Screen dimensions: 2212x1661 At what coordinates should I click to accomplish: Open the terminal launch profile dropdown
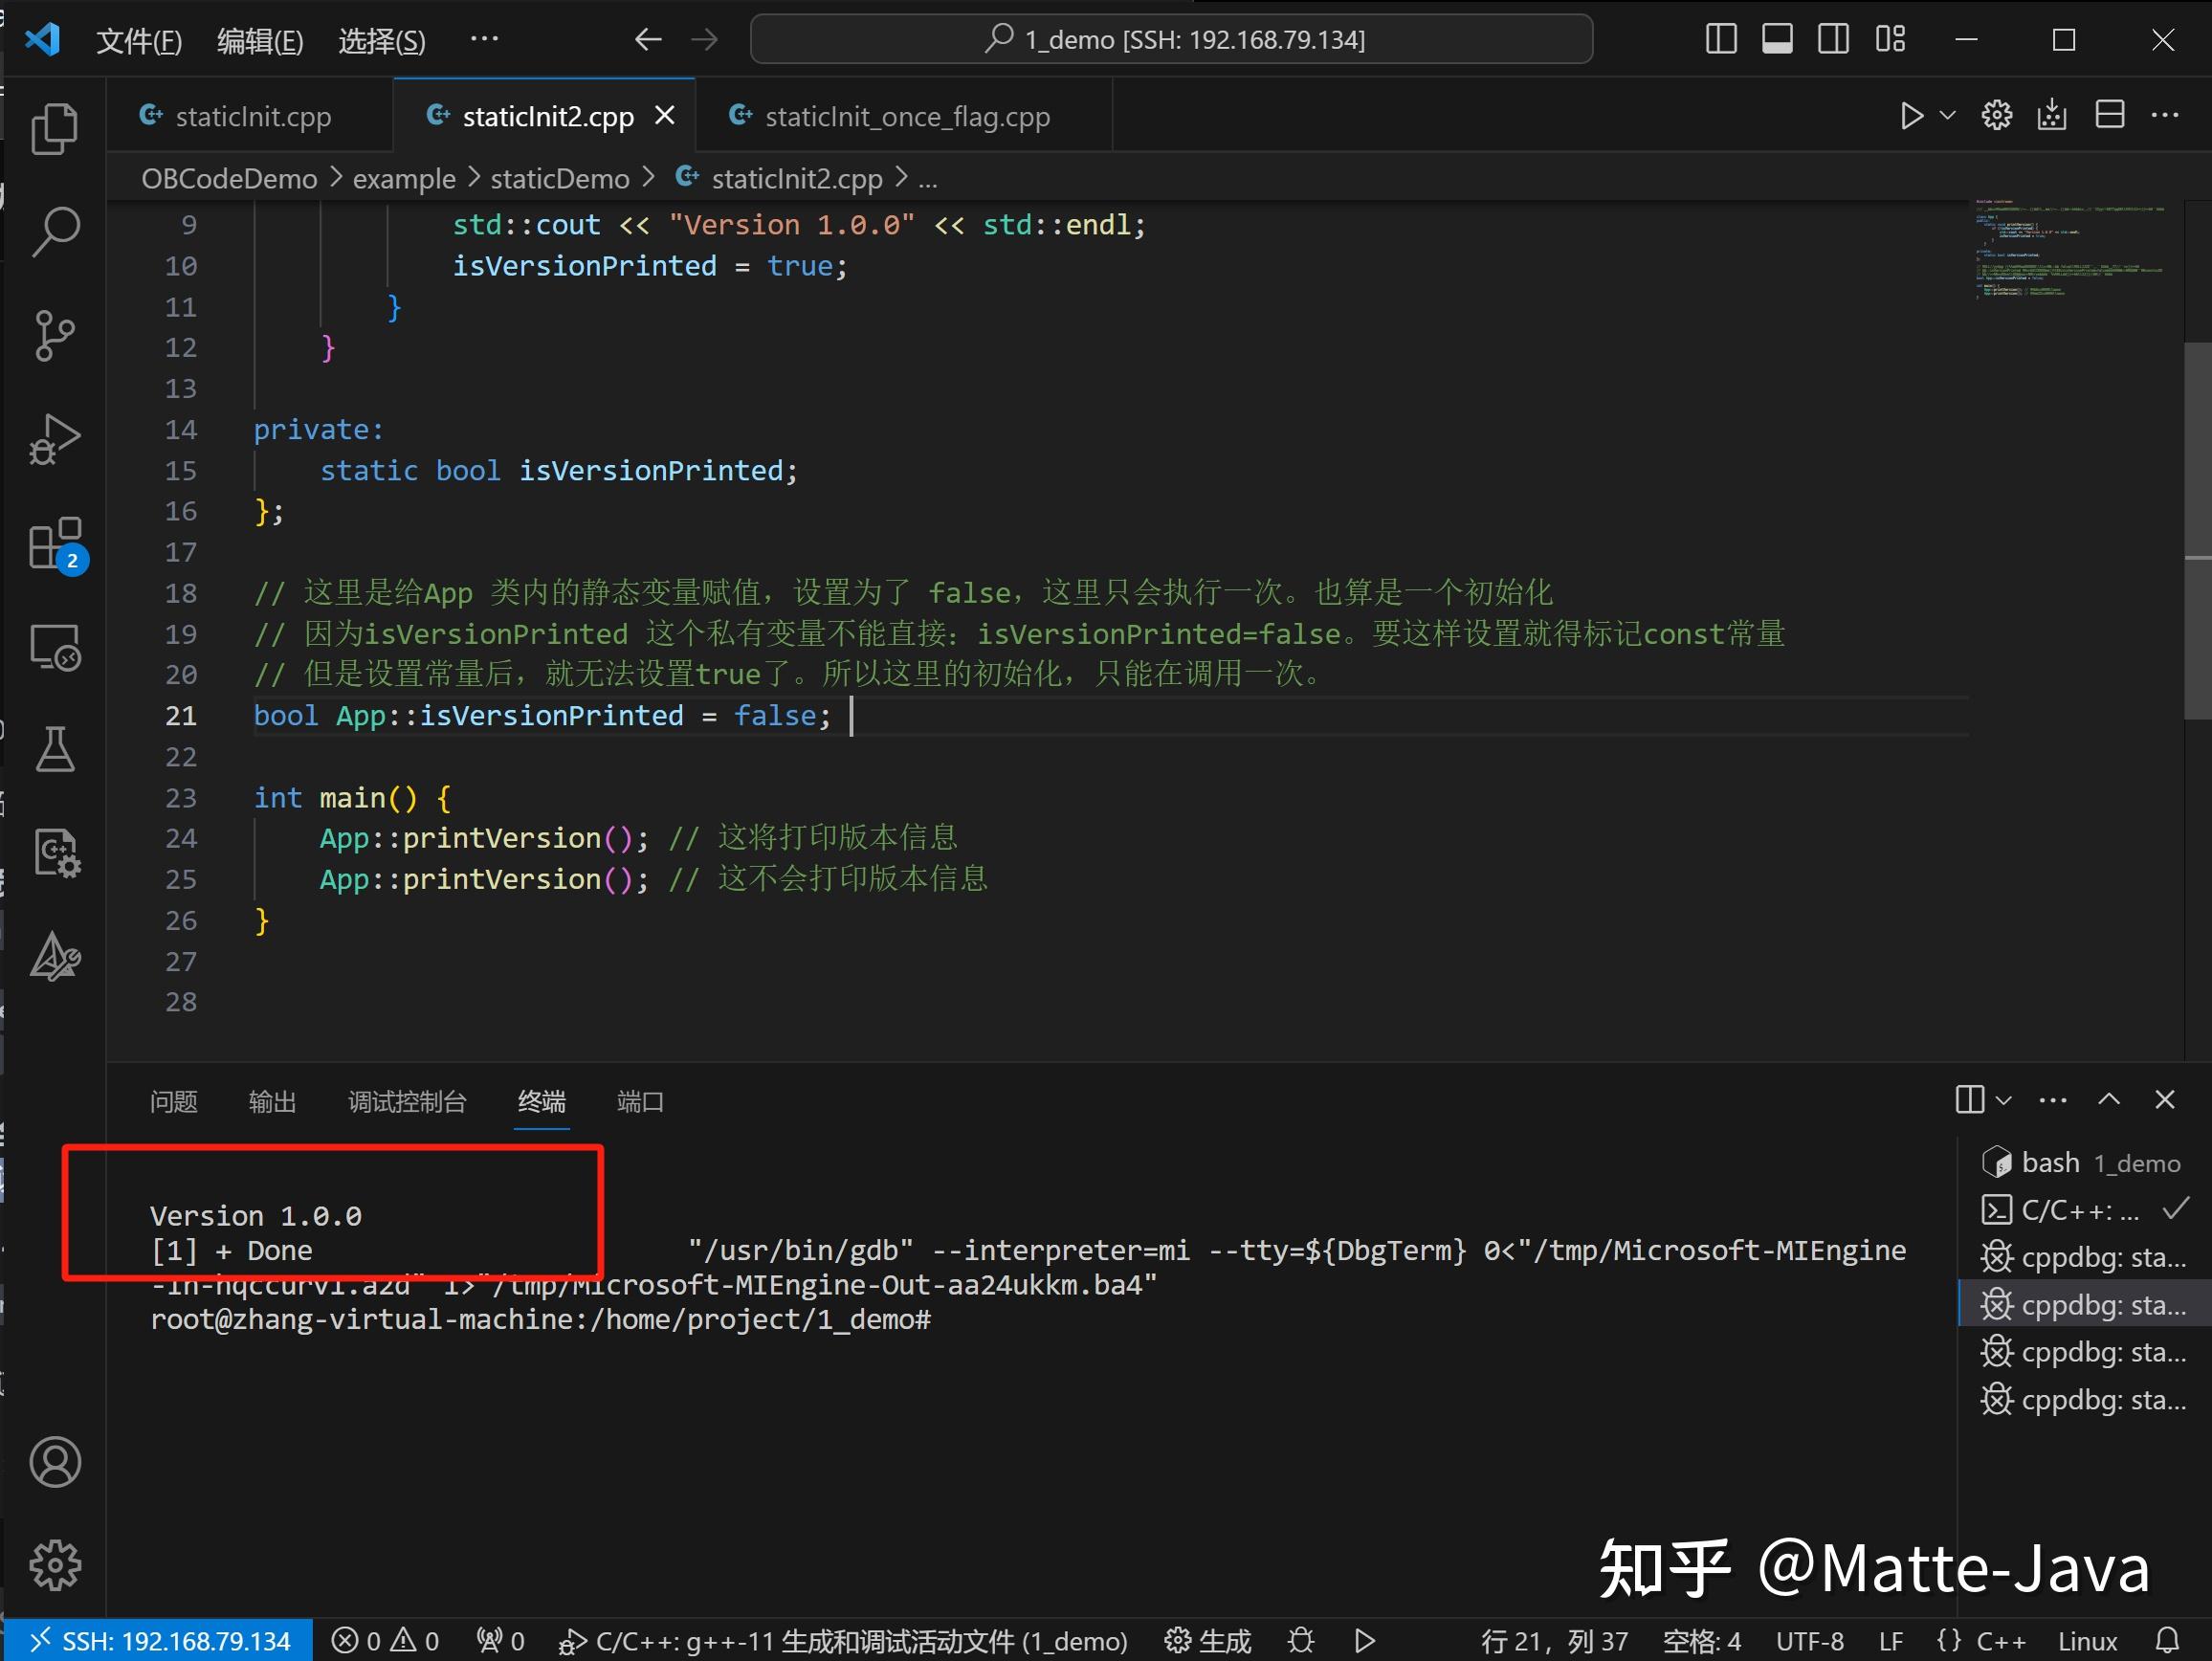tap(2003, 1100)
